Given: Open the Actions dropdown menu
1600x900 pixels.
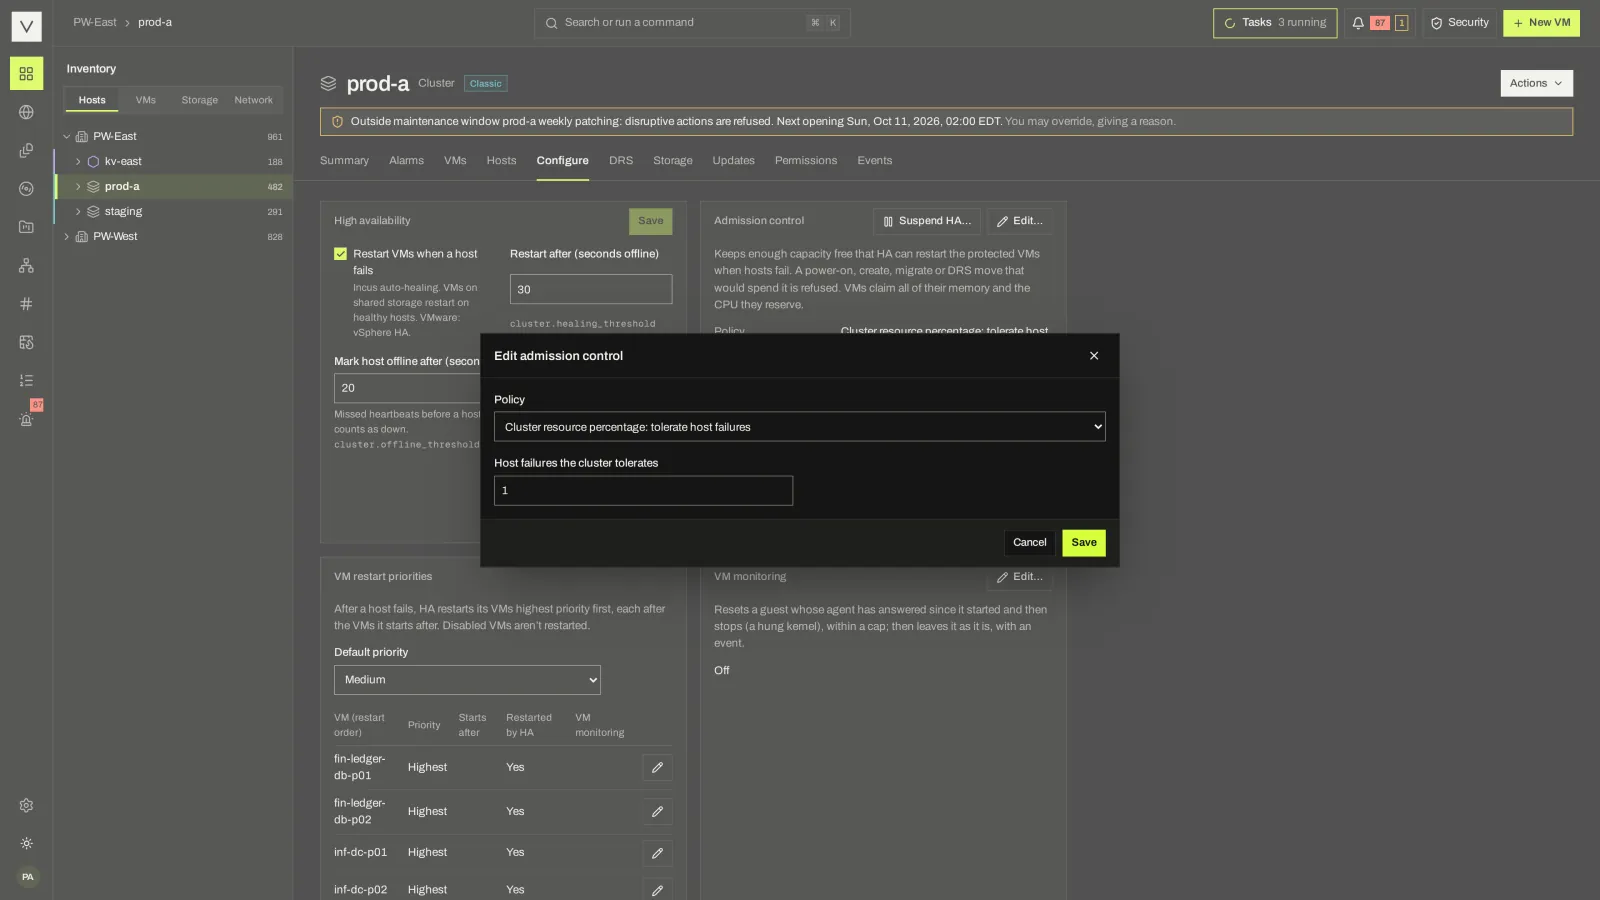Looking at the screenshot, I should [x=1536, y=83].
